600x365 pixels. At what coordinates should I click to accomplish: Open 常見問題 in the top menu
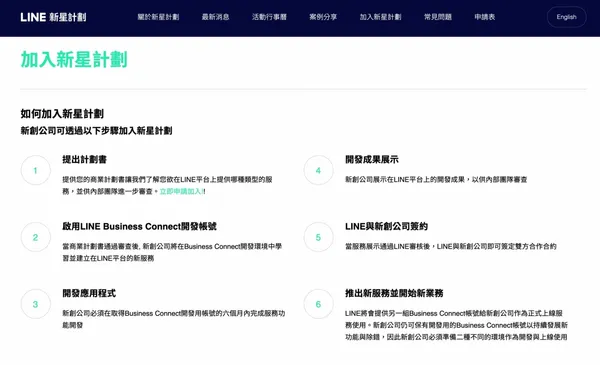coord(438,17)
